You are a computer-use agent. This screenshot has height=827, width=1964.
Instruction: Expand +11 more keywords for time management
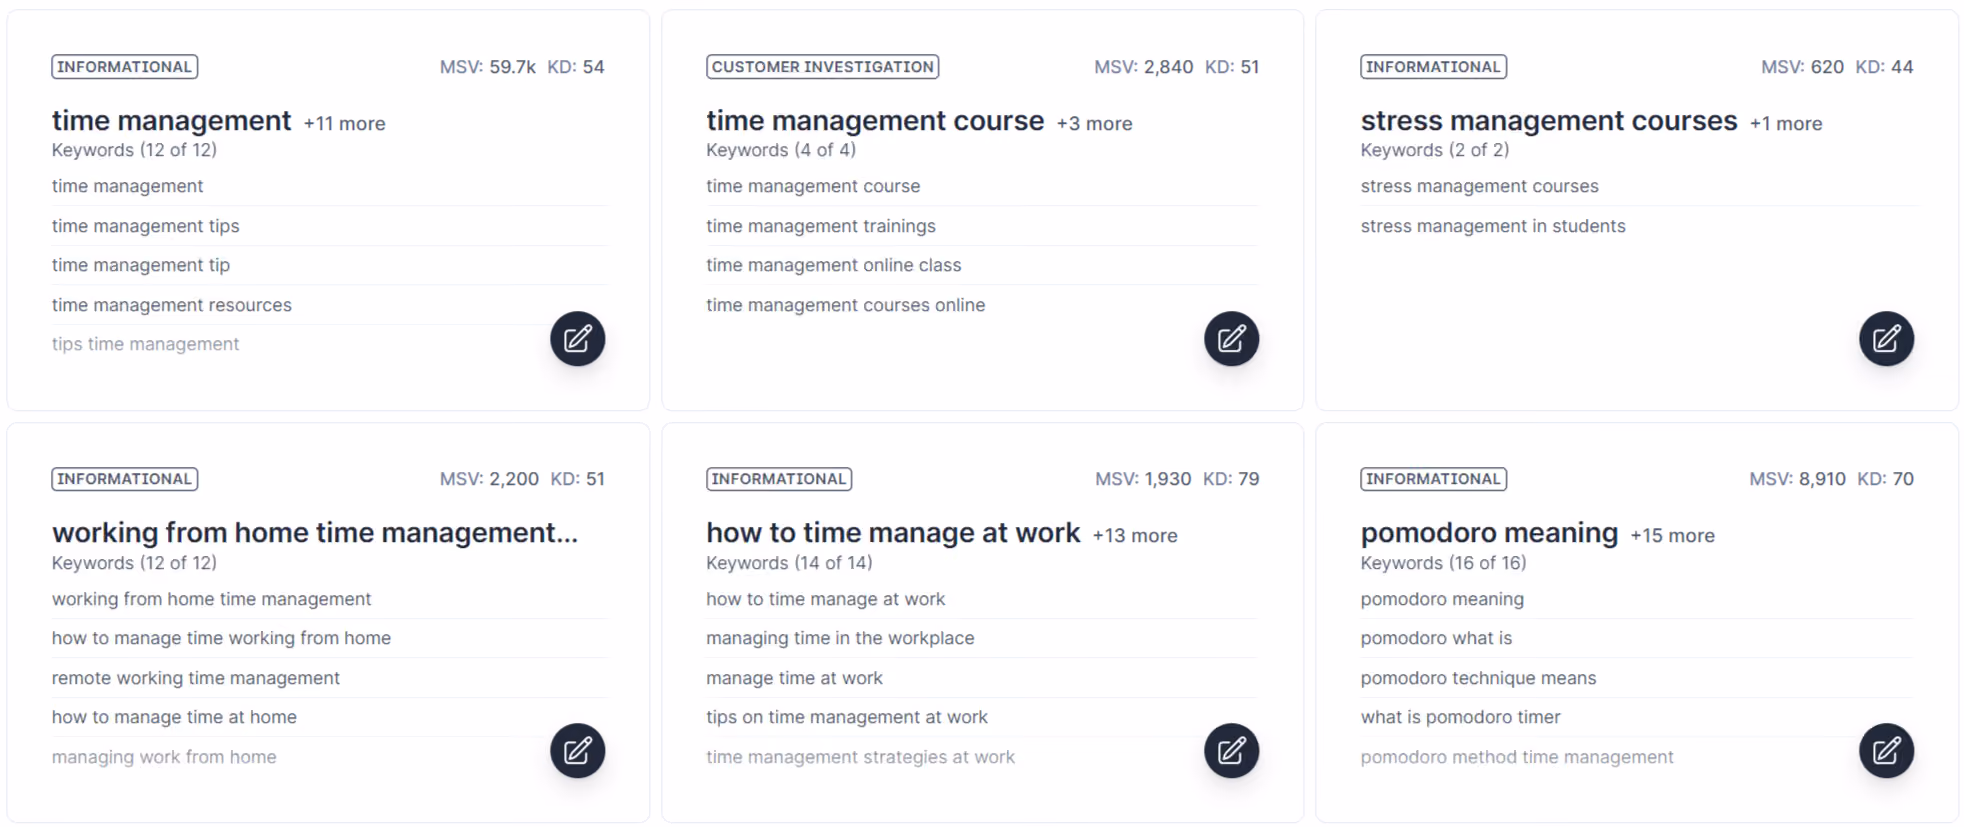tap(344, 124)
